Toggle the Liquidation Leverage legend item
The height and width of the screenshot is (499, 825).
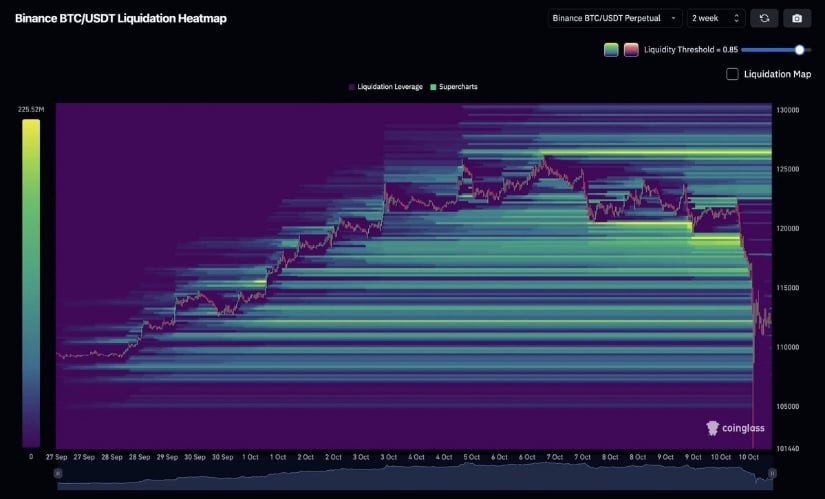386,87
